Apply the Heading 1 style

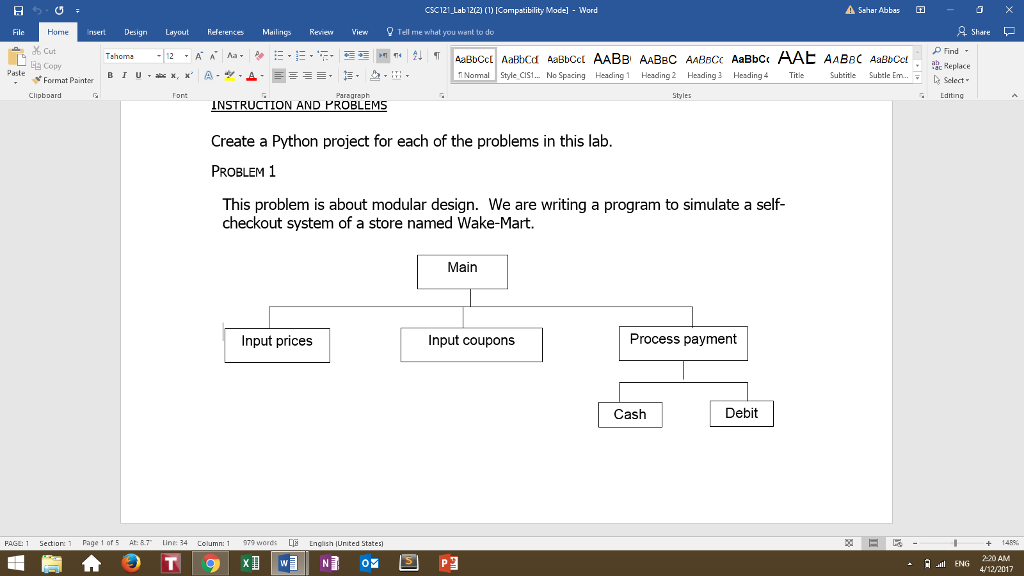[612, 62]
